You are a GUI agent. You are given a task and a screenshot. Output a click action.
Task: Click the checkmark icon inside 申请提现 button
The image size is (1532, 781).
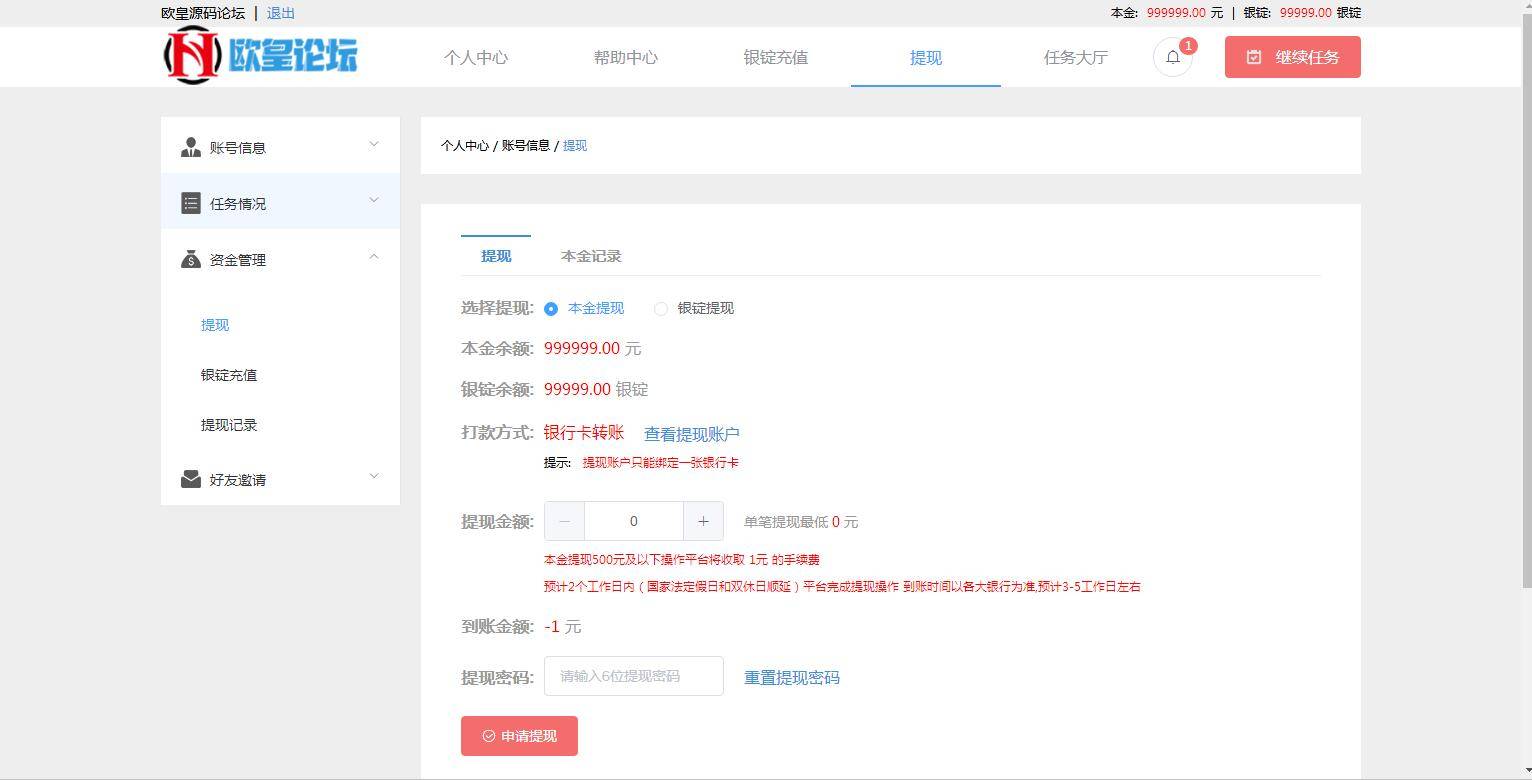tap(487, 735)
